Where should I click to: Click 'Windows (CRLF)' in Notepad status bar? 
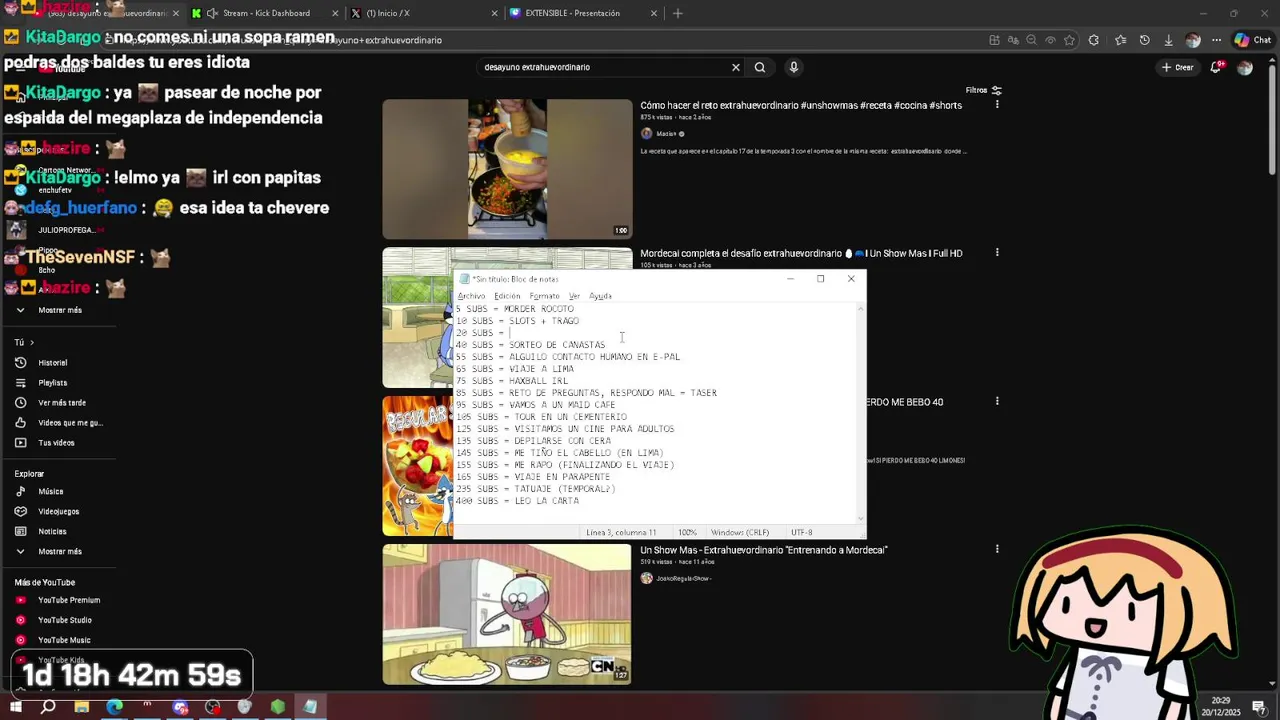[740, 533]
